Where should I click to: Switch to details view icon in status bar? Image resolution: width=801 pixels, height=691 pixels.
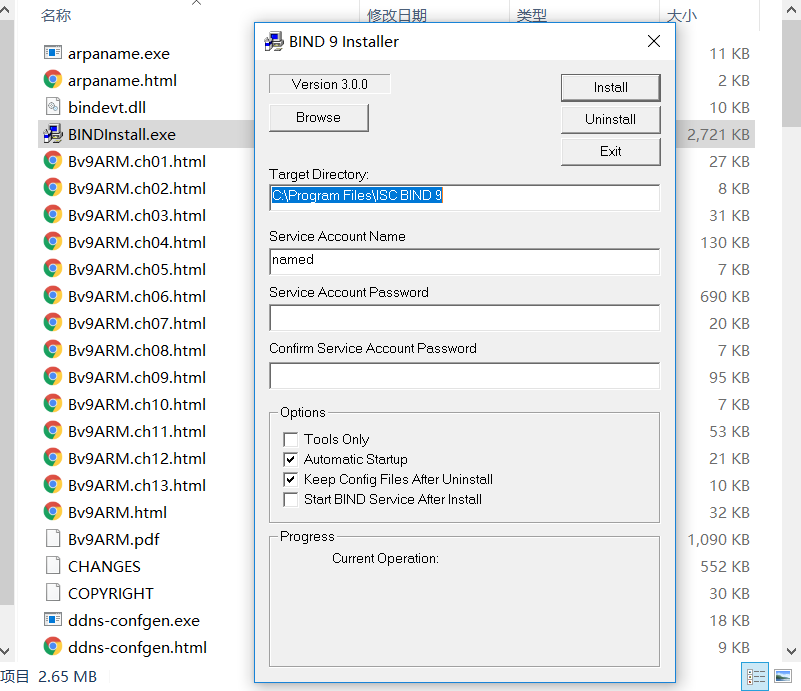click(x=755, y=676)
